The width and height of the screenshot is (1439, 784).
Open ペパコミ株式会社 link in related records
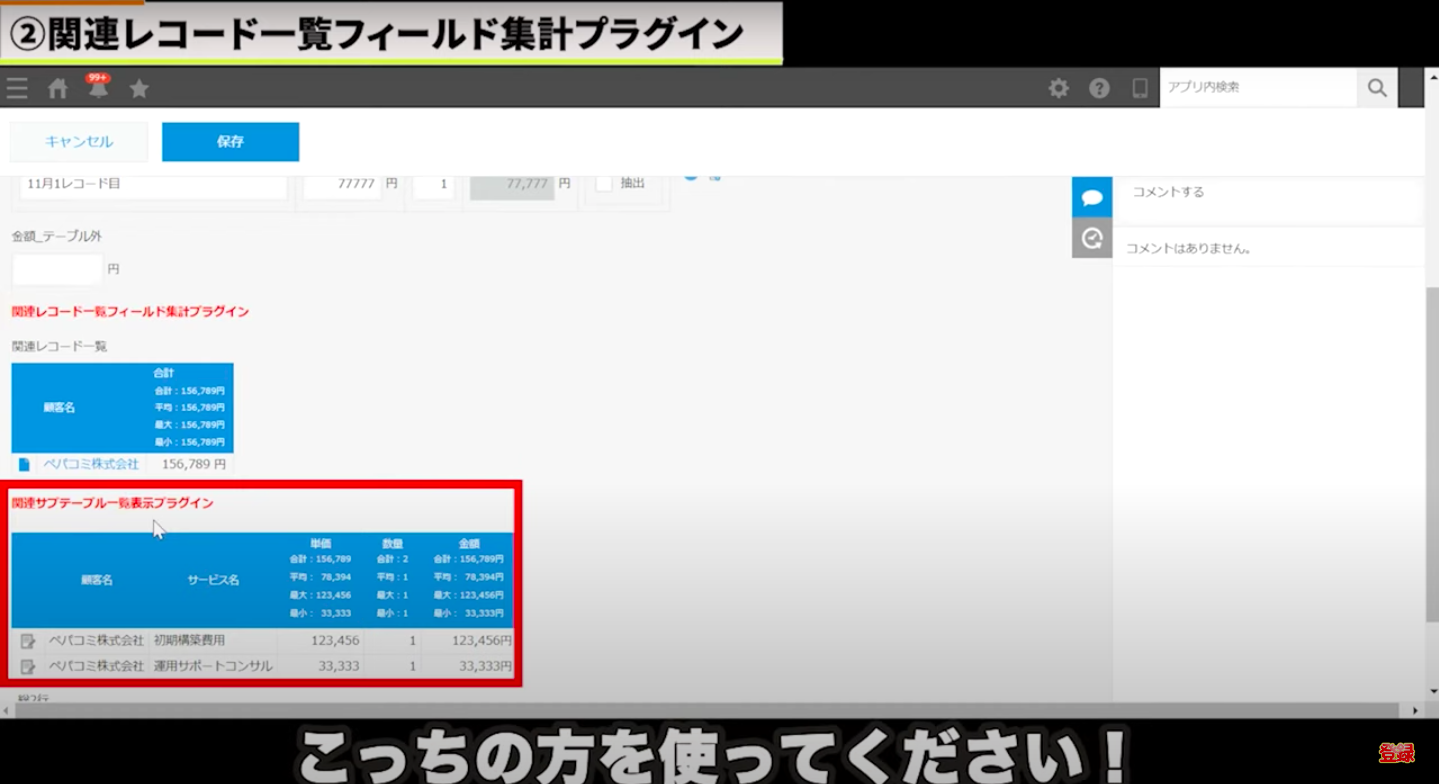click(91, 465)
